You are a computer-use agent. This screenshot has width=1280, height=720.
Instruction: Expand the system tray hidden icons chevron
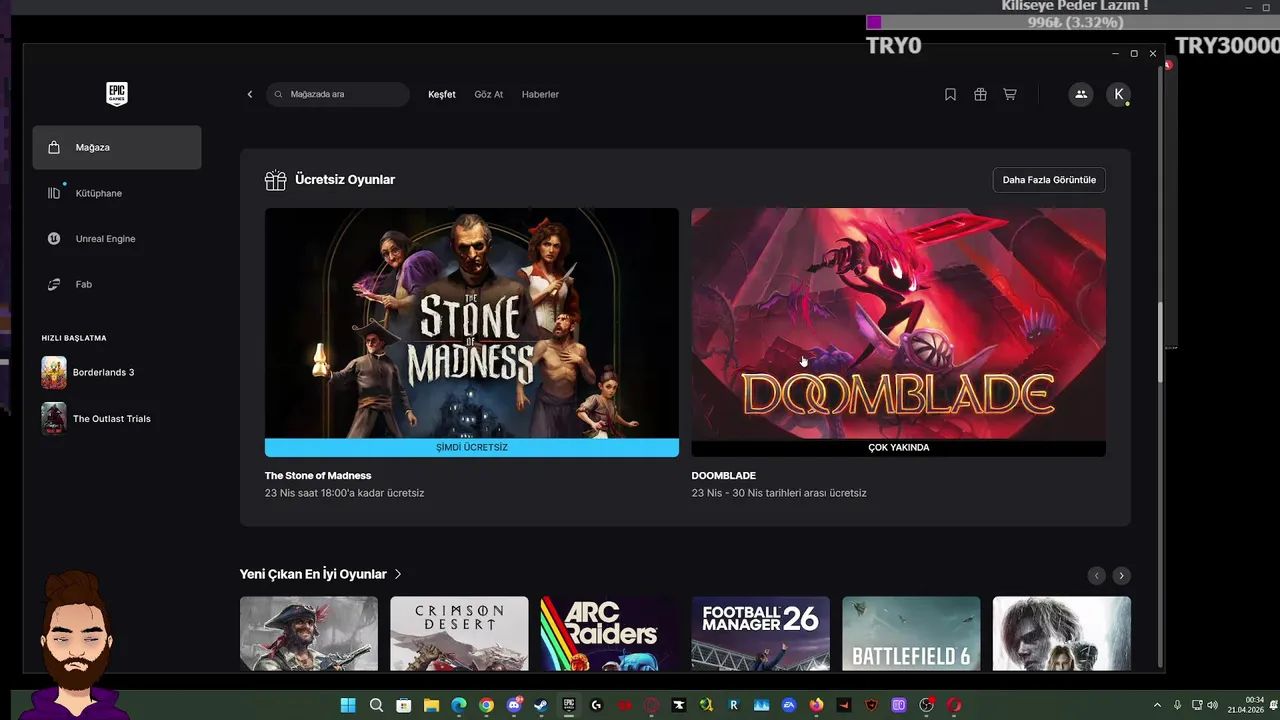(1157, 705)
